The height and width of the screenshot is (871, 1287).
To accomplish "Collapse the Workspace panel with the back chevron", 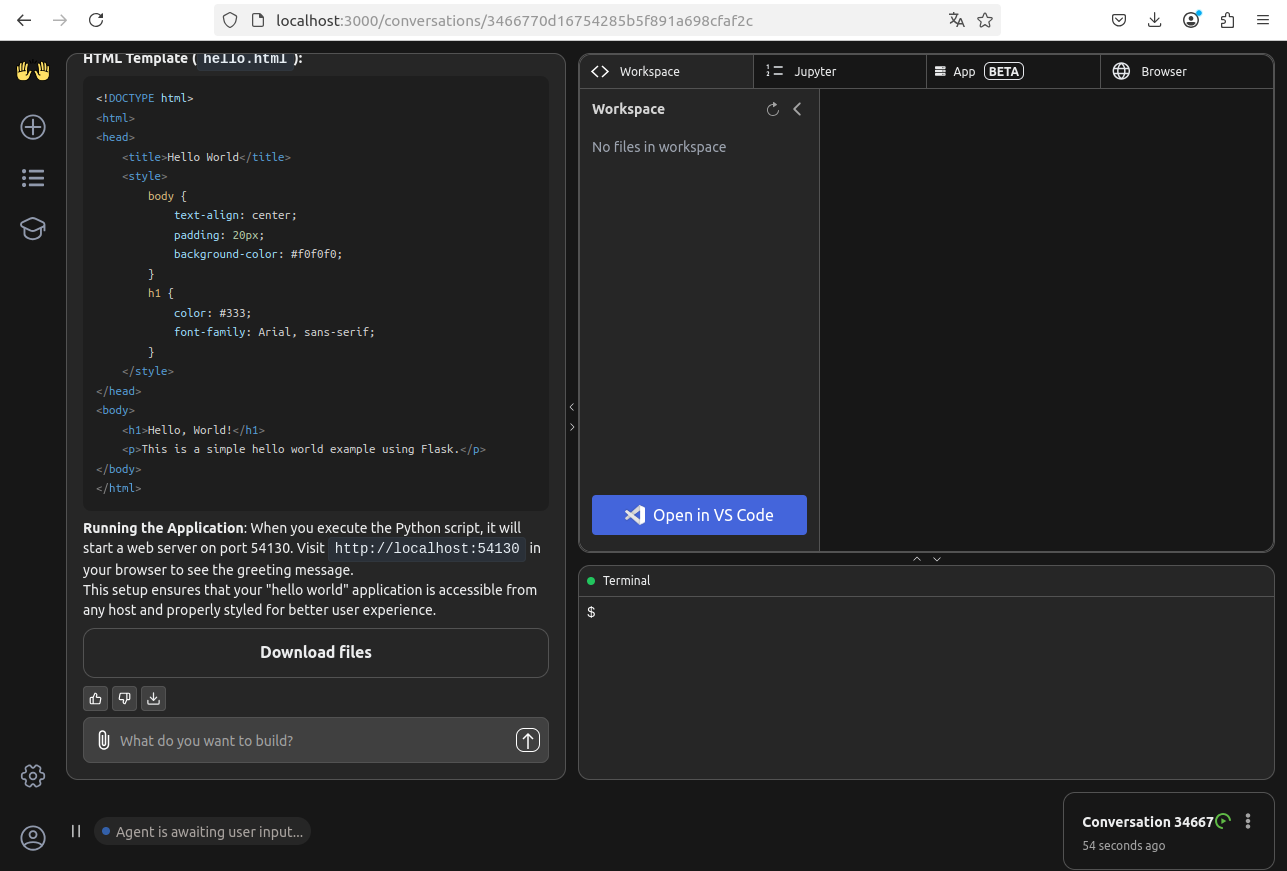I will 797,109.
